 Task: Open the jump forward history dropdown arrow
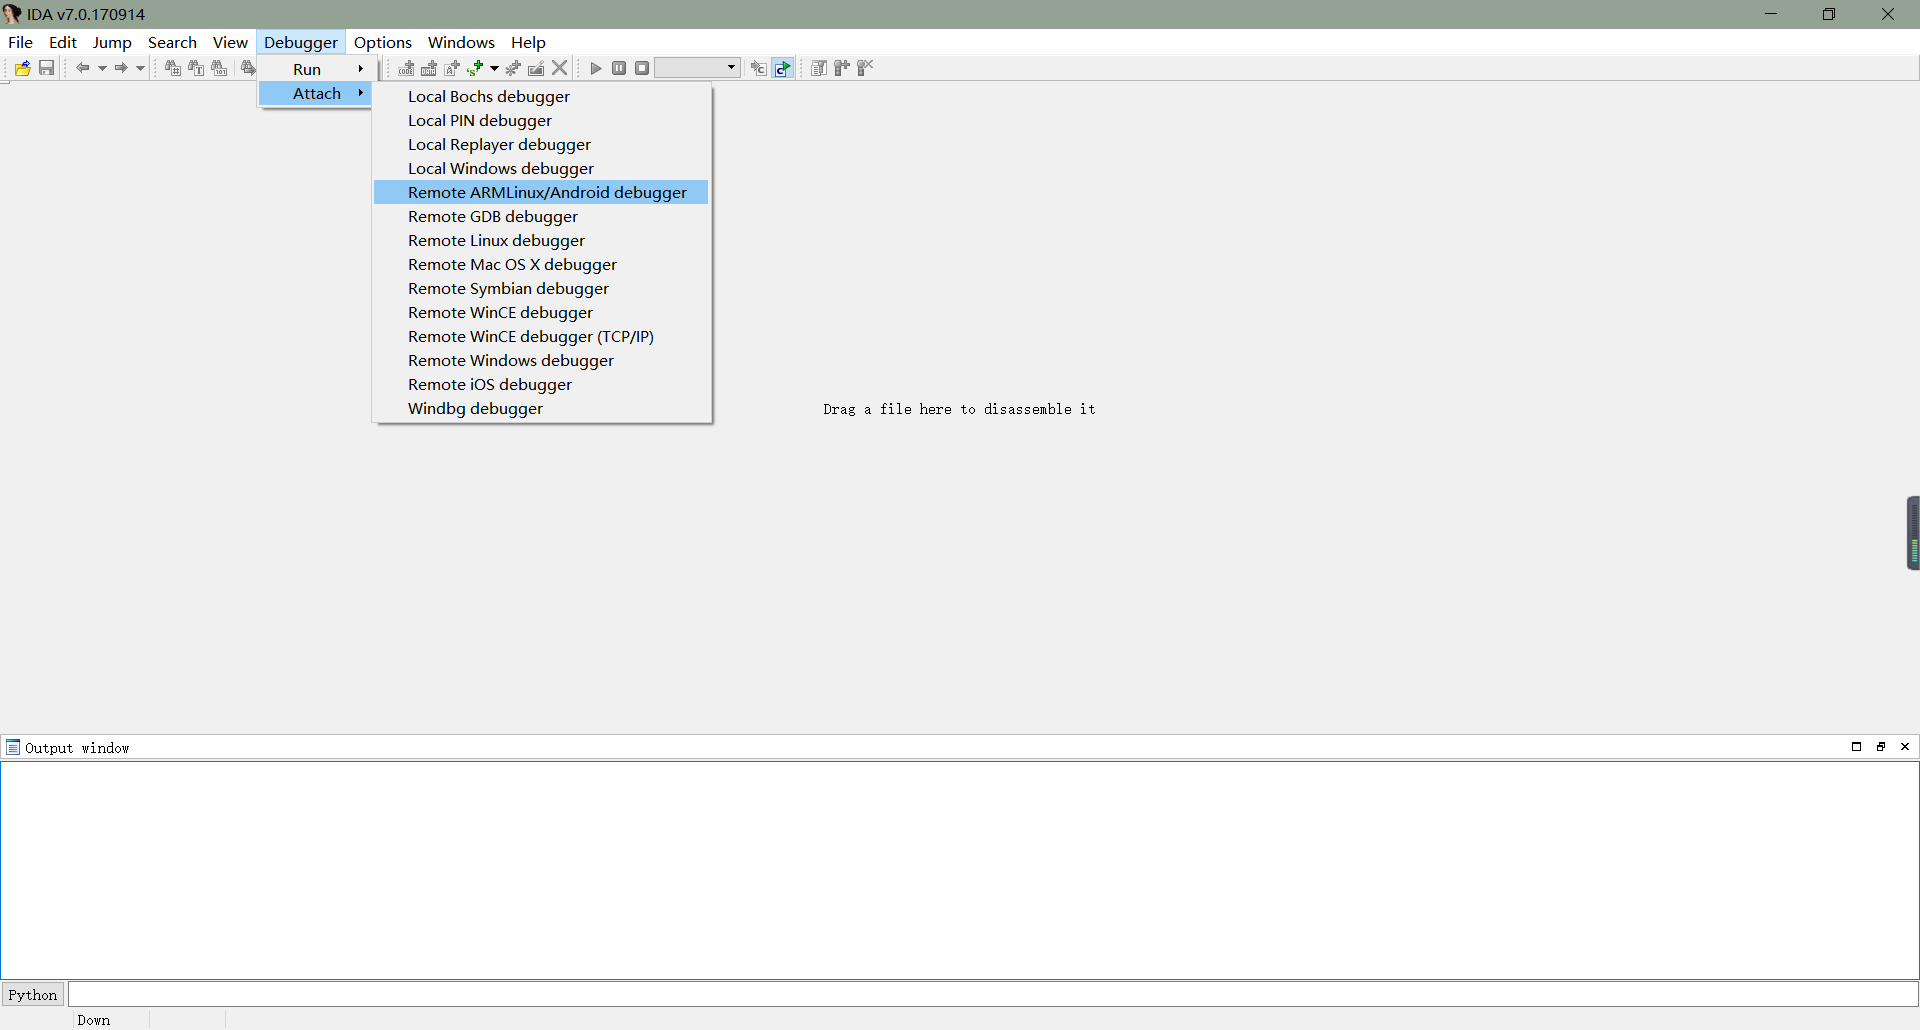click(140, 68)
